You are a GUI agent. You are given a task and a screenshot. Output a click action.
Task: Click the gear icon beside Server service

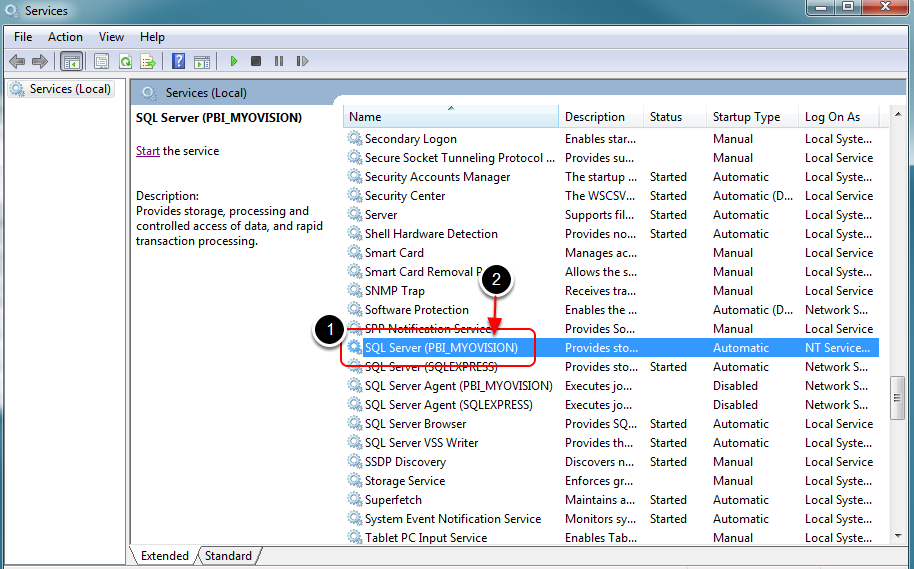(354, 215)
